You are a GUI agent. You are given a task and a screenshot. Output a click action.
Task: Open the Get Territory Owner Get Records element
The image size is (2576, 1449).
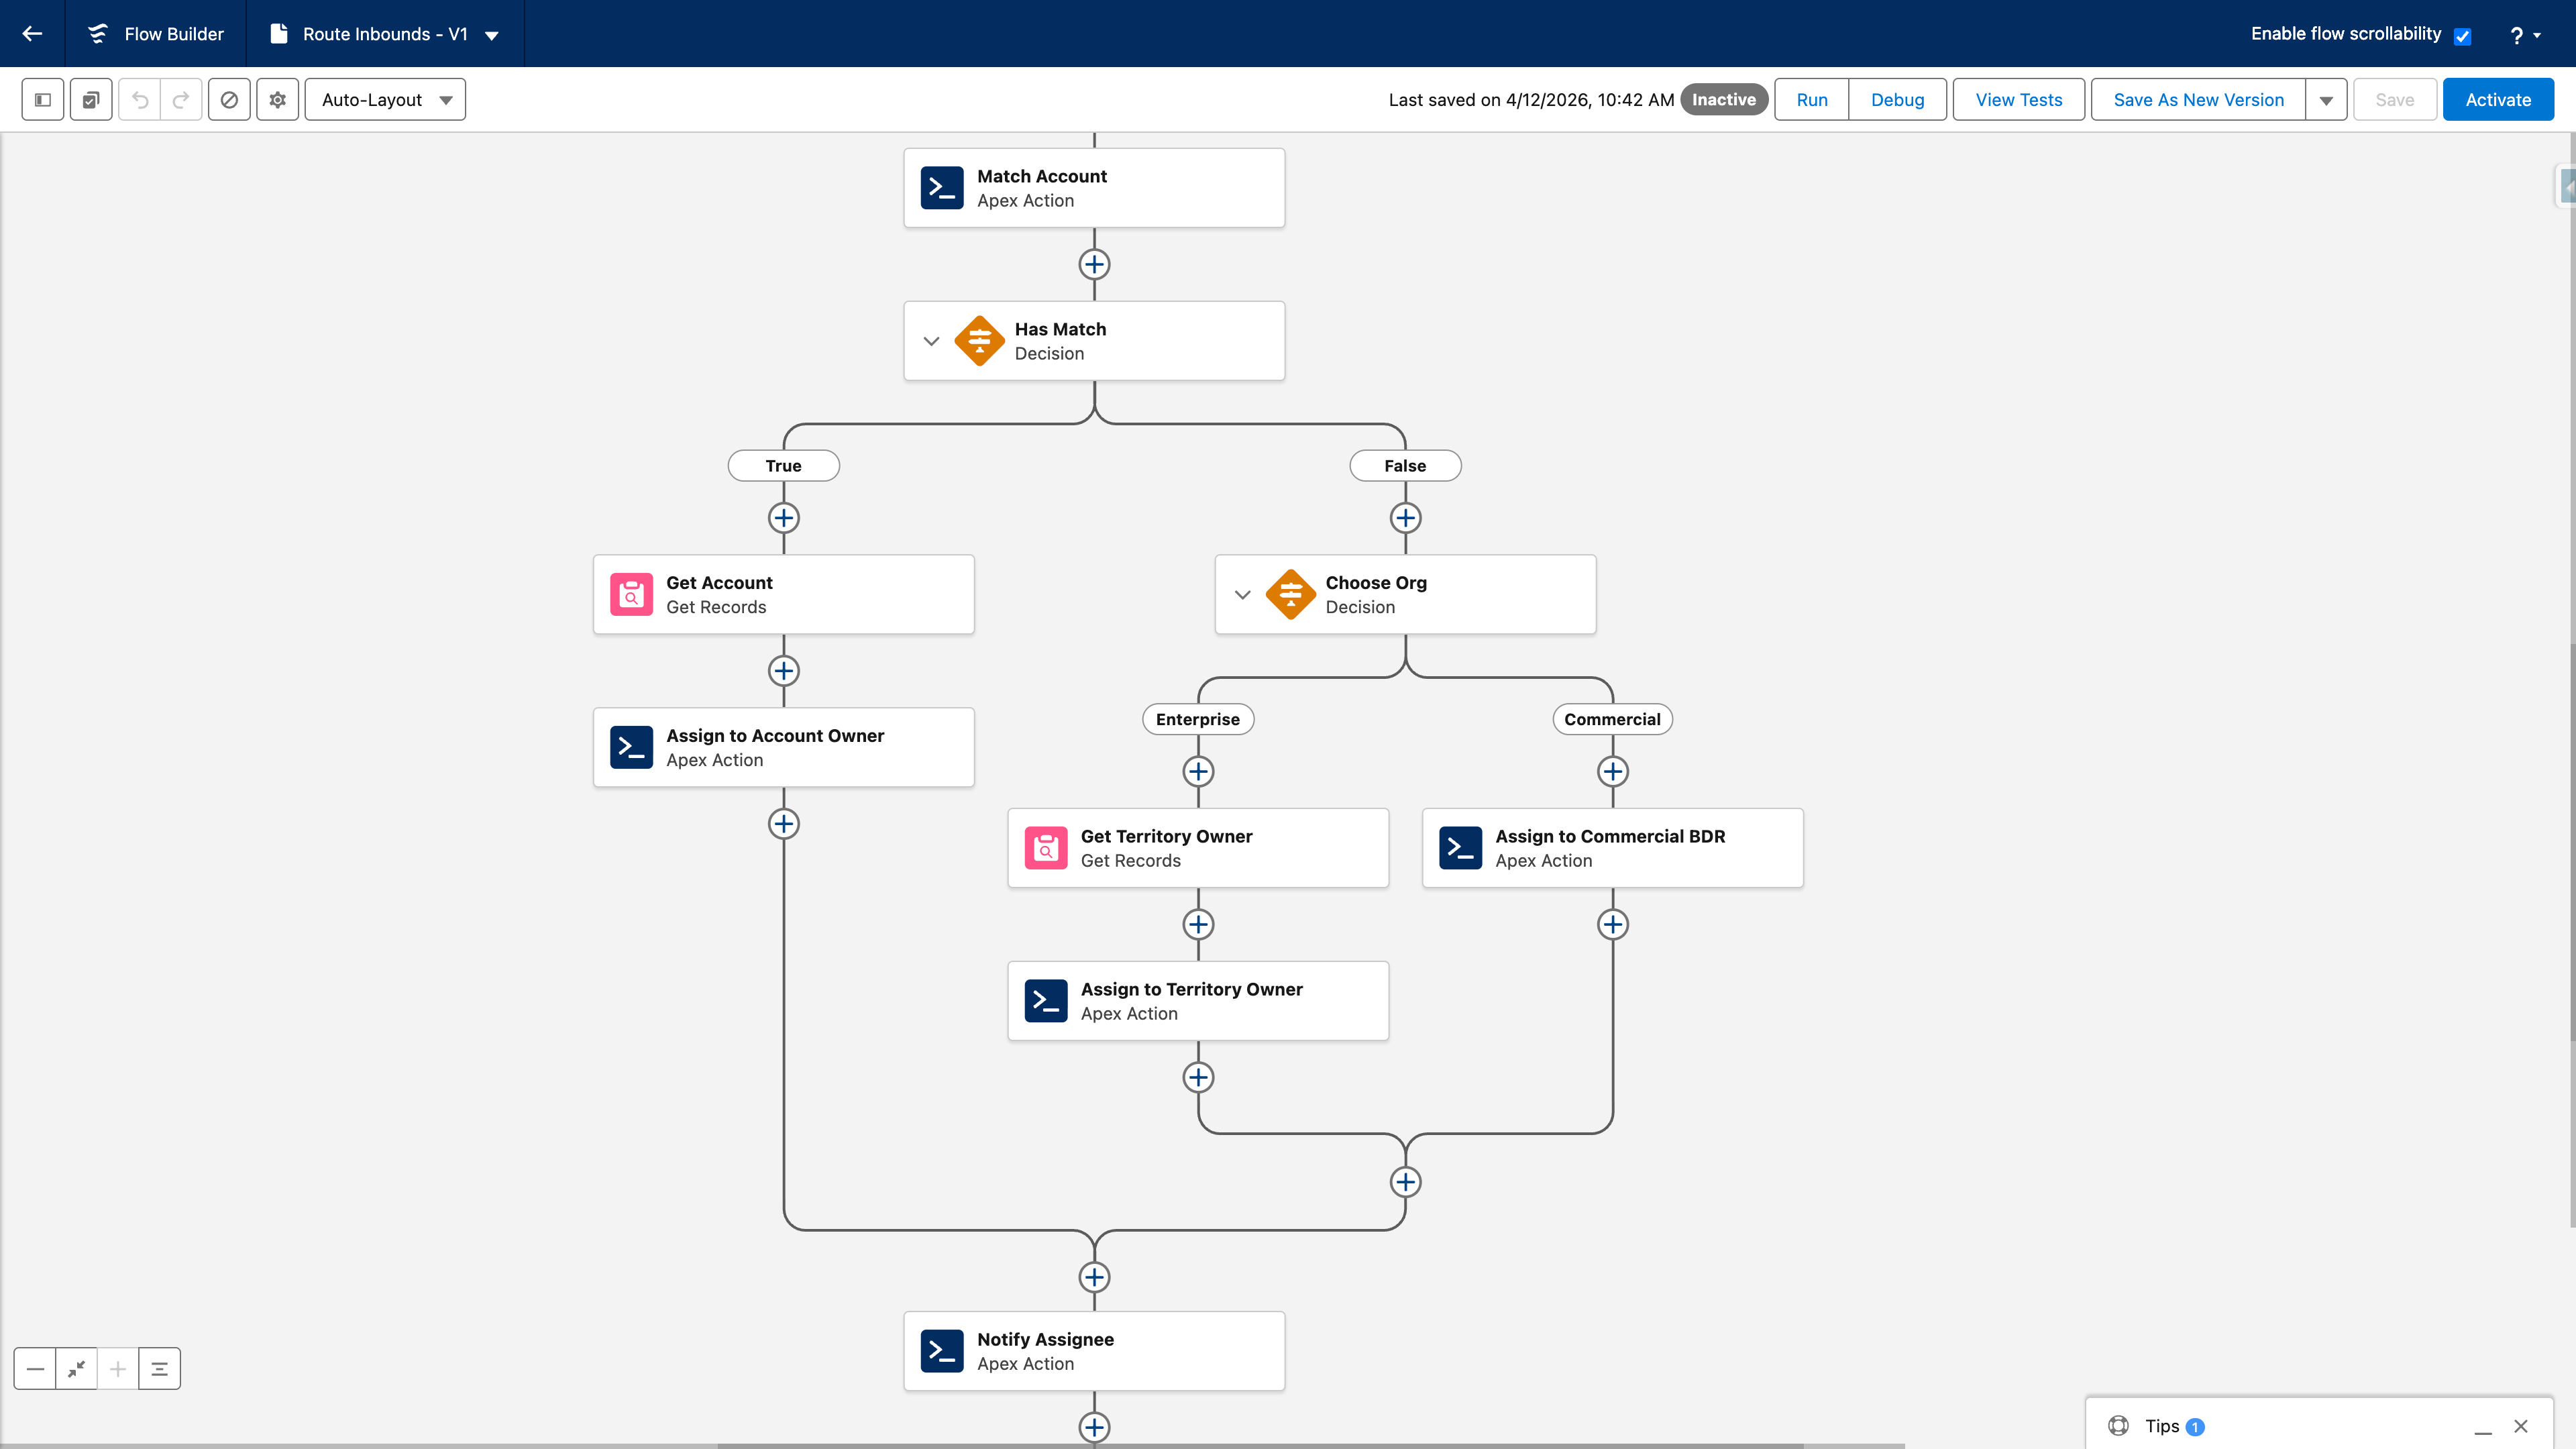pos(1197,847)
